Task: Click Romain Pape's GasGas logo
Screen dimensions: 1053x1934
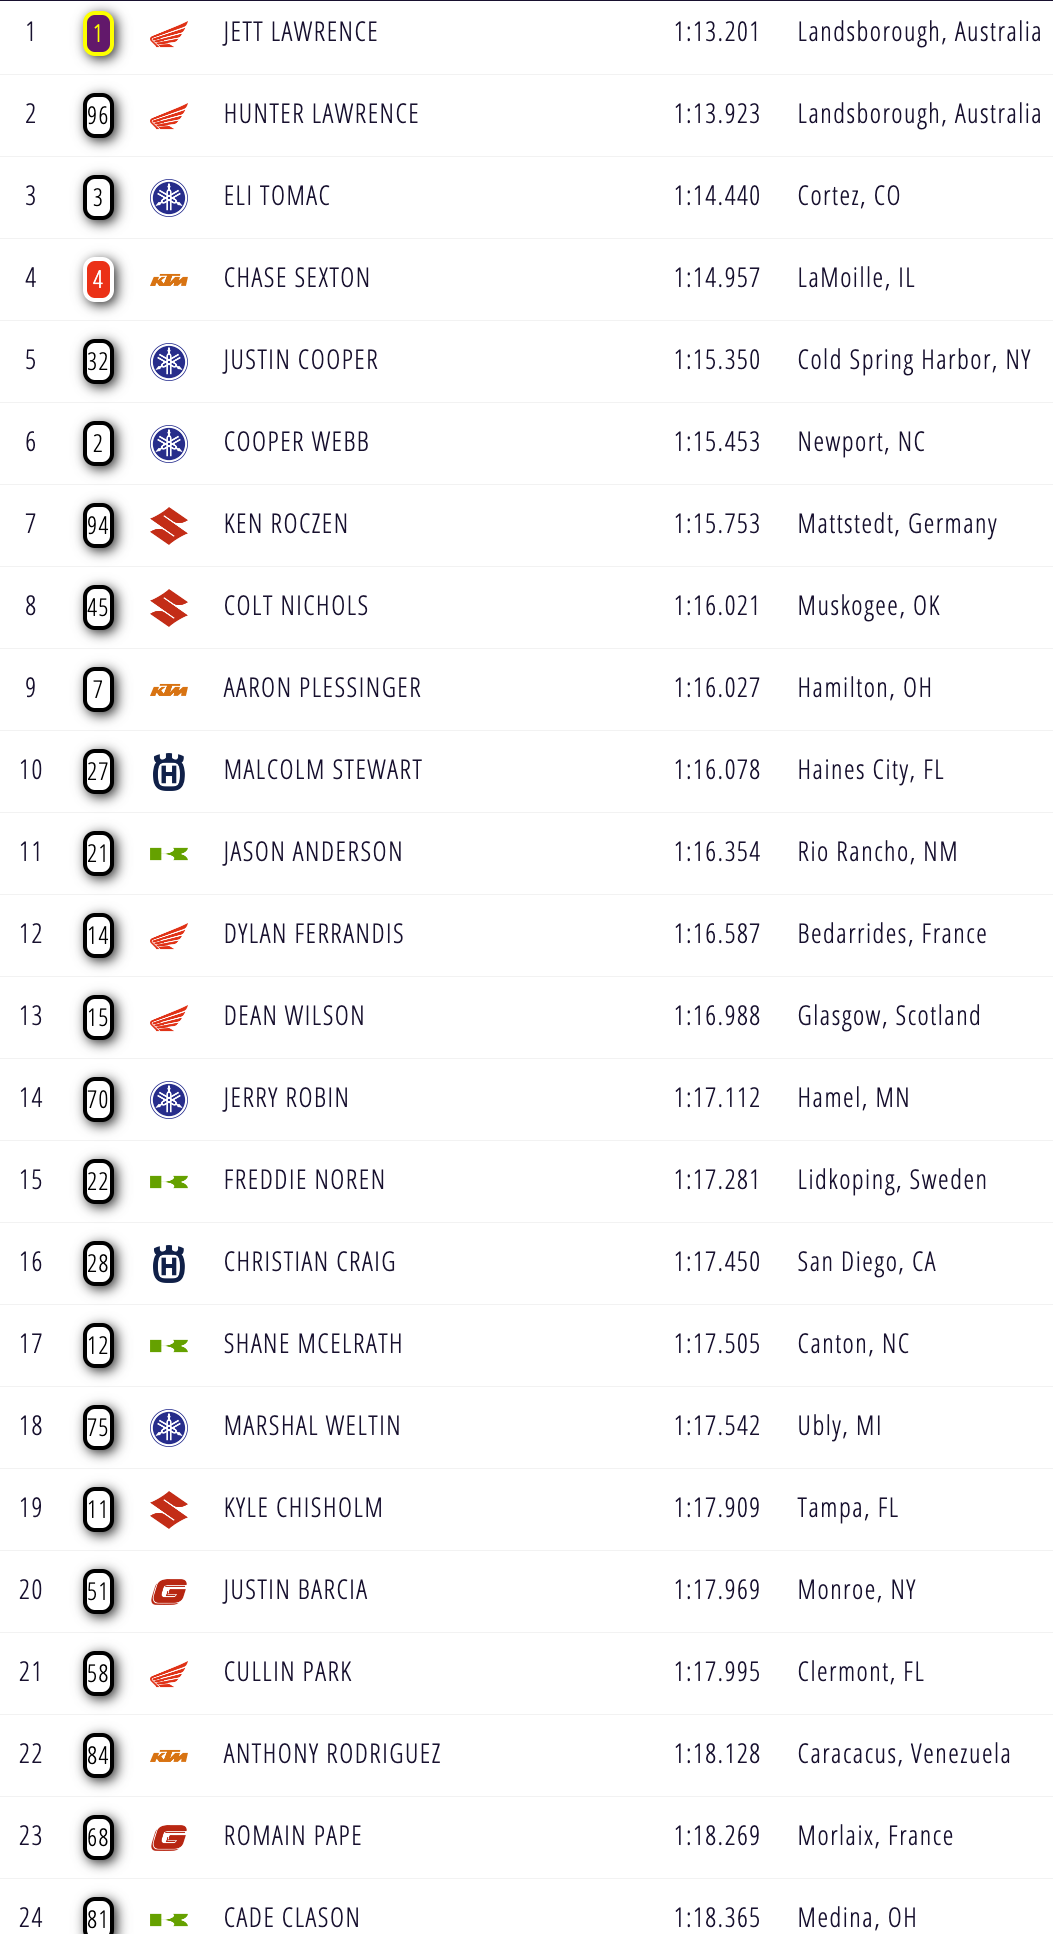Action: 169,1838
